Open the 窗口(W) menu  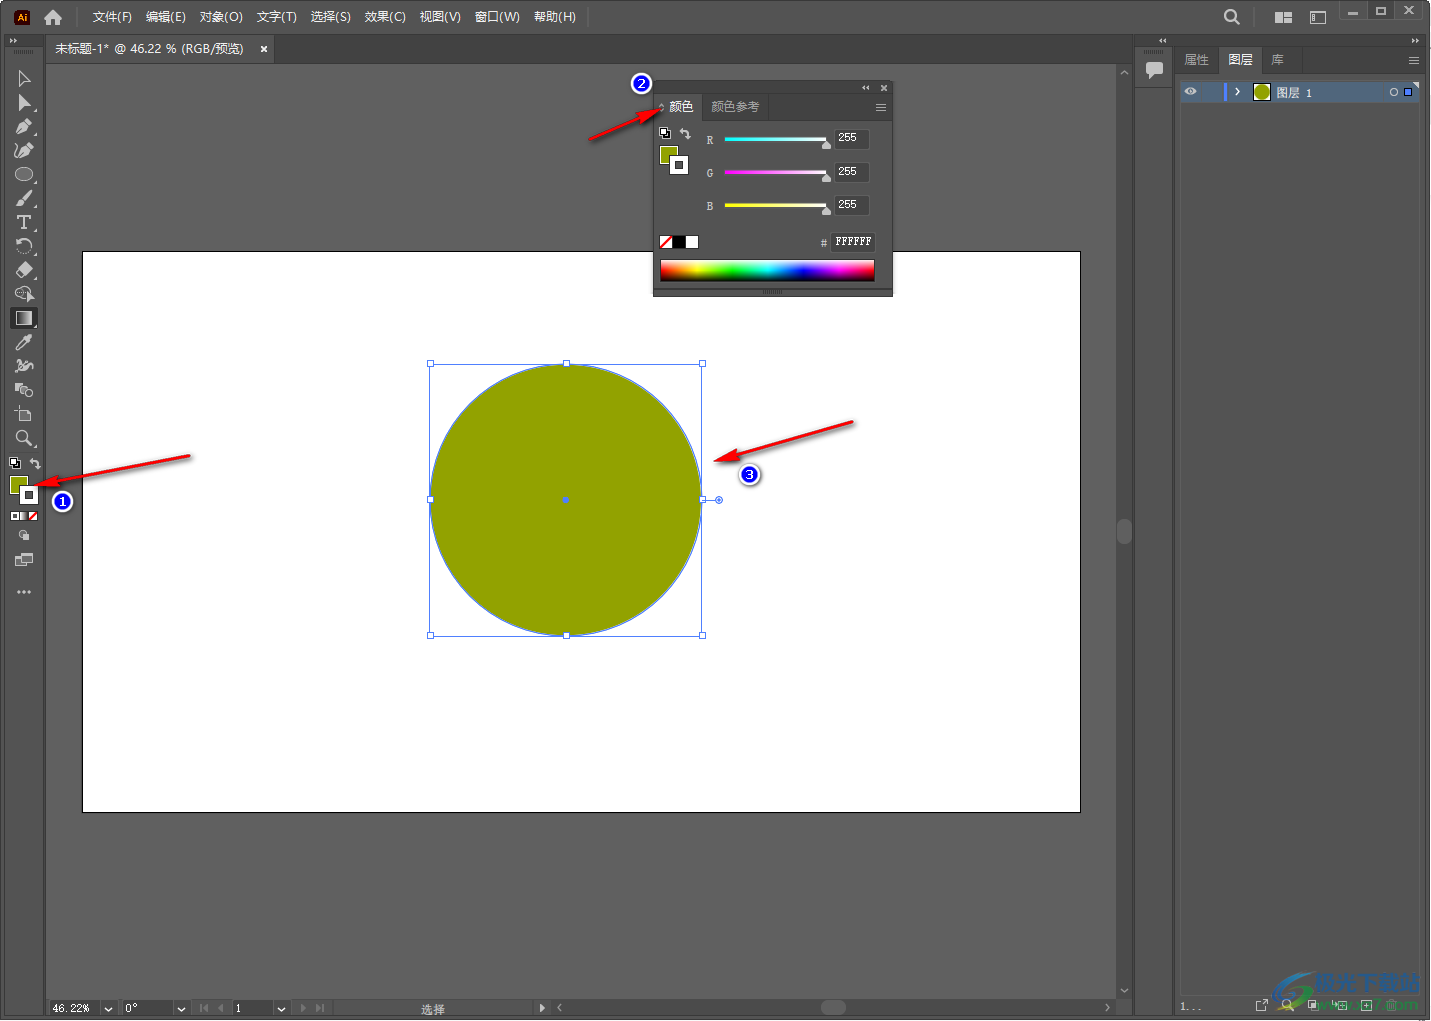[x=497, y=17]
